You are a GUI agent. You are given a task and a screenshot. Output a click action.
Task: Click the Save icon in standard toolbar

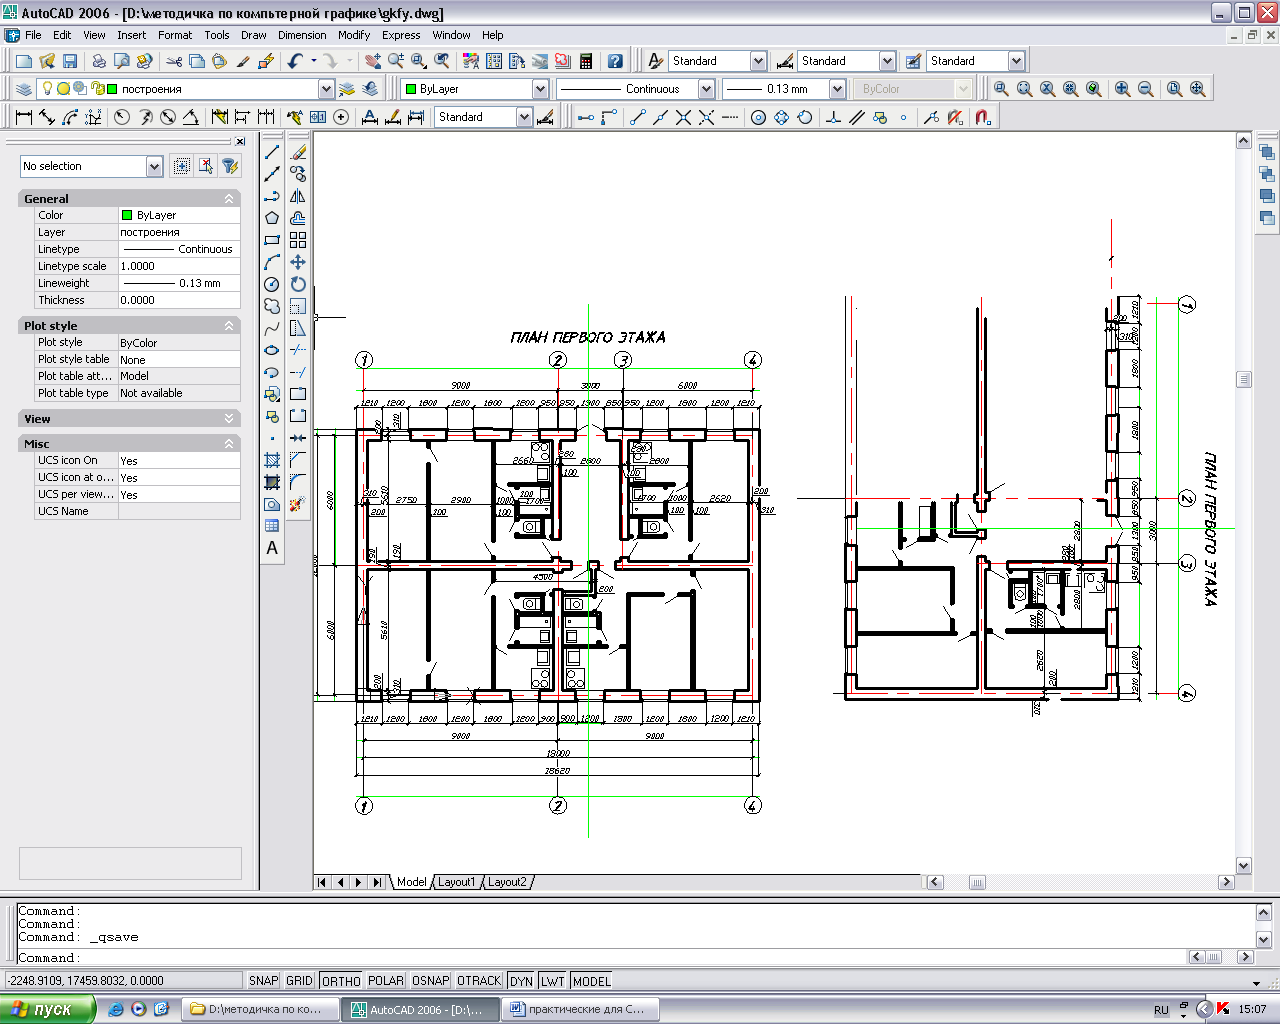pyautogui.click(x=70, y=61)
